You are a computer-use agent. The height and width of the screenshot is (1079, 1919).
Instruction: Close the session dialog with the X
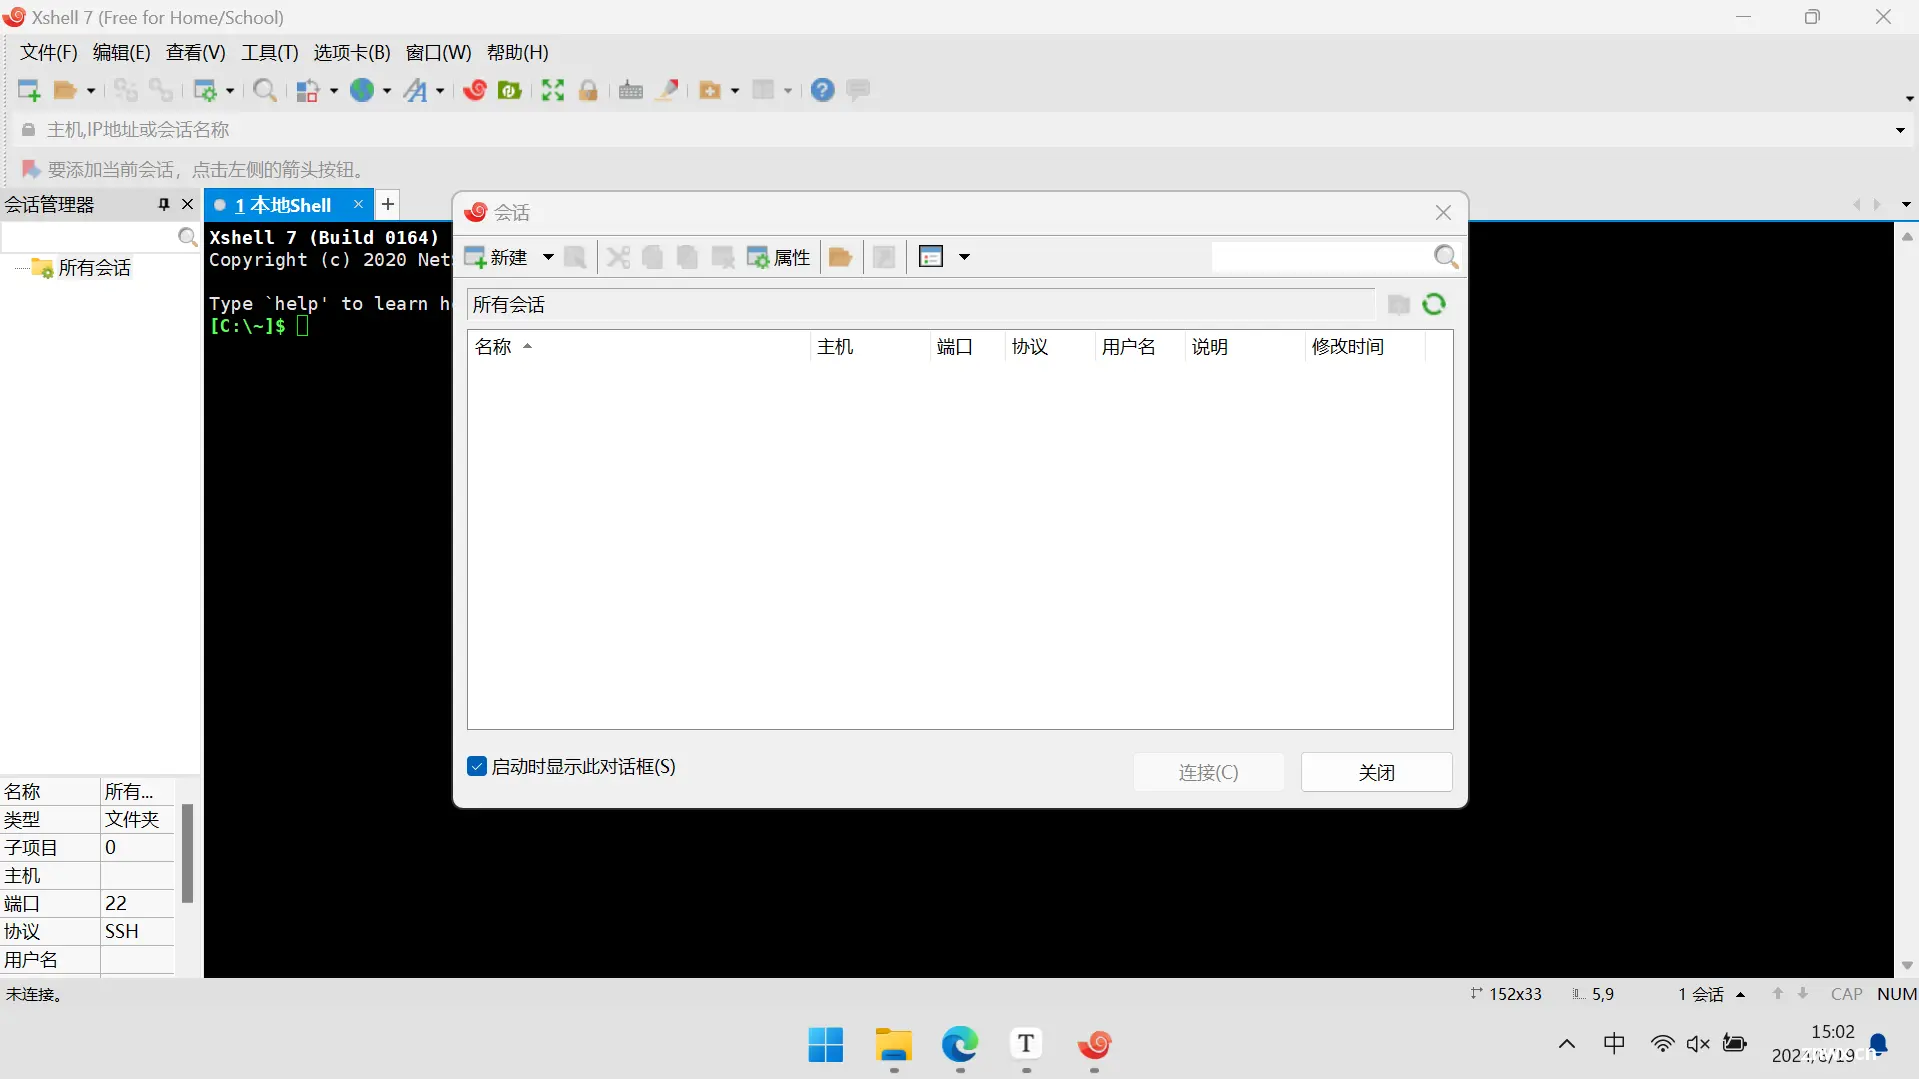tap(1443, 212)
